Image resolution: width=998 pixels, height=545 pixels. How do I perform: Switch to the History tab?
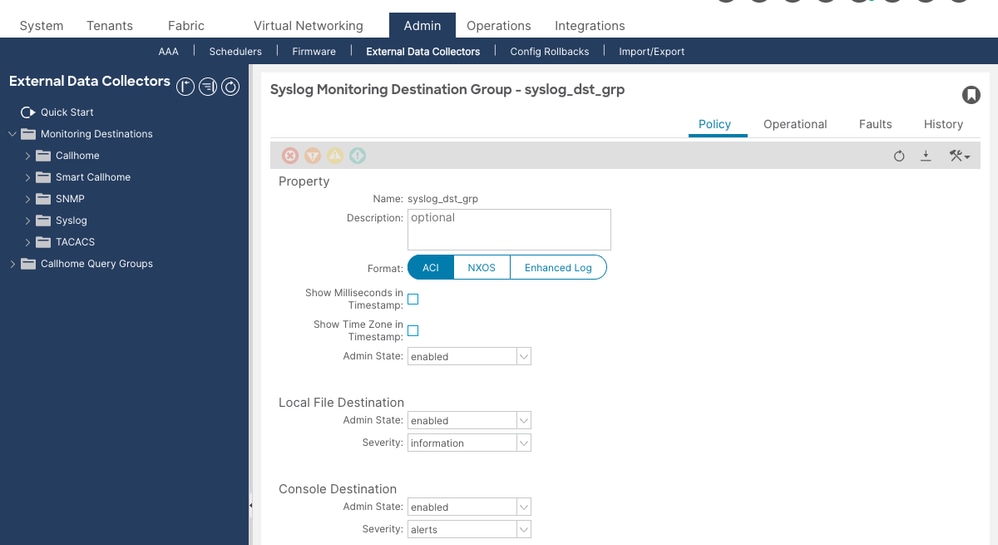943,124
